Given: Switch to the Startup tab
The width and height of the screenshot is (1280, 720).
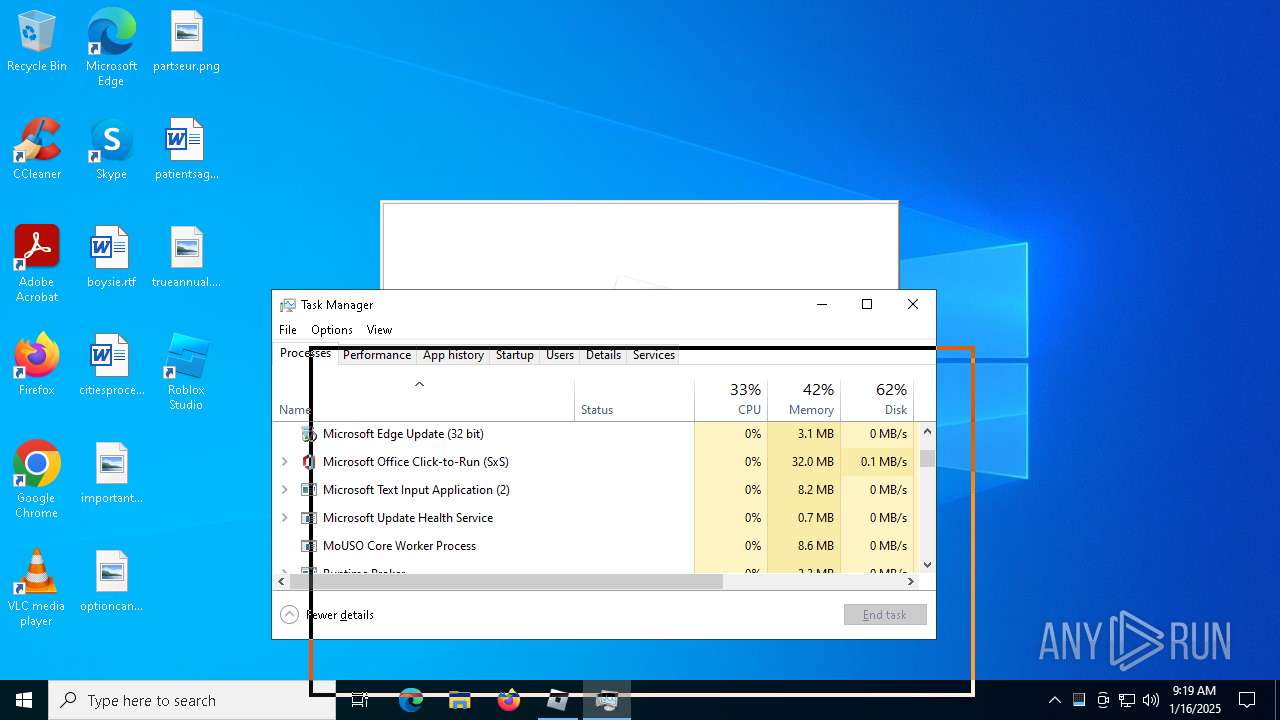Looking at the screenshot, I should click(x=515, y=355).
